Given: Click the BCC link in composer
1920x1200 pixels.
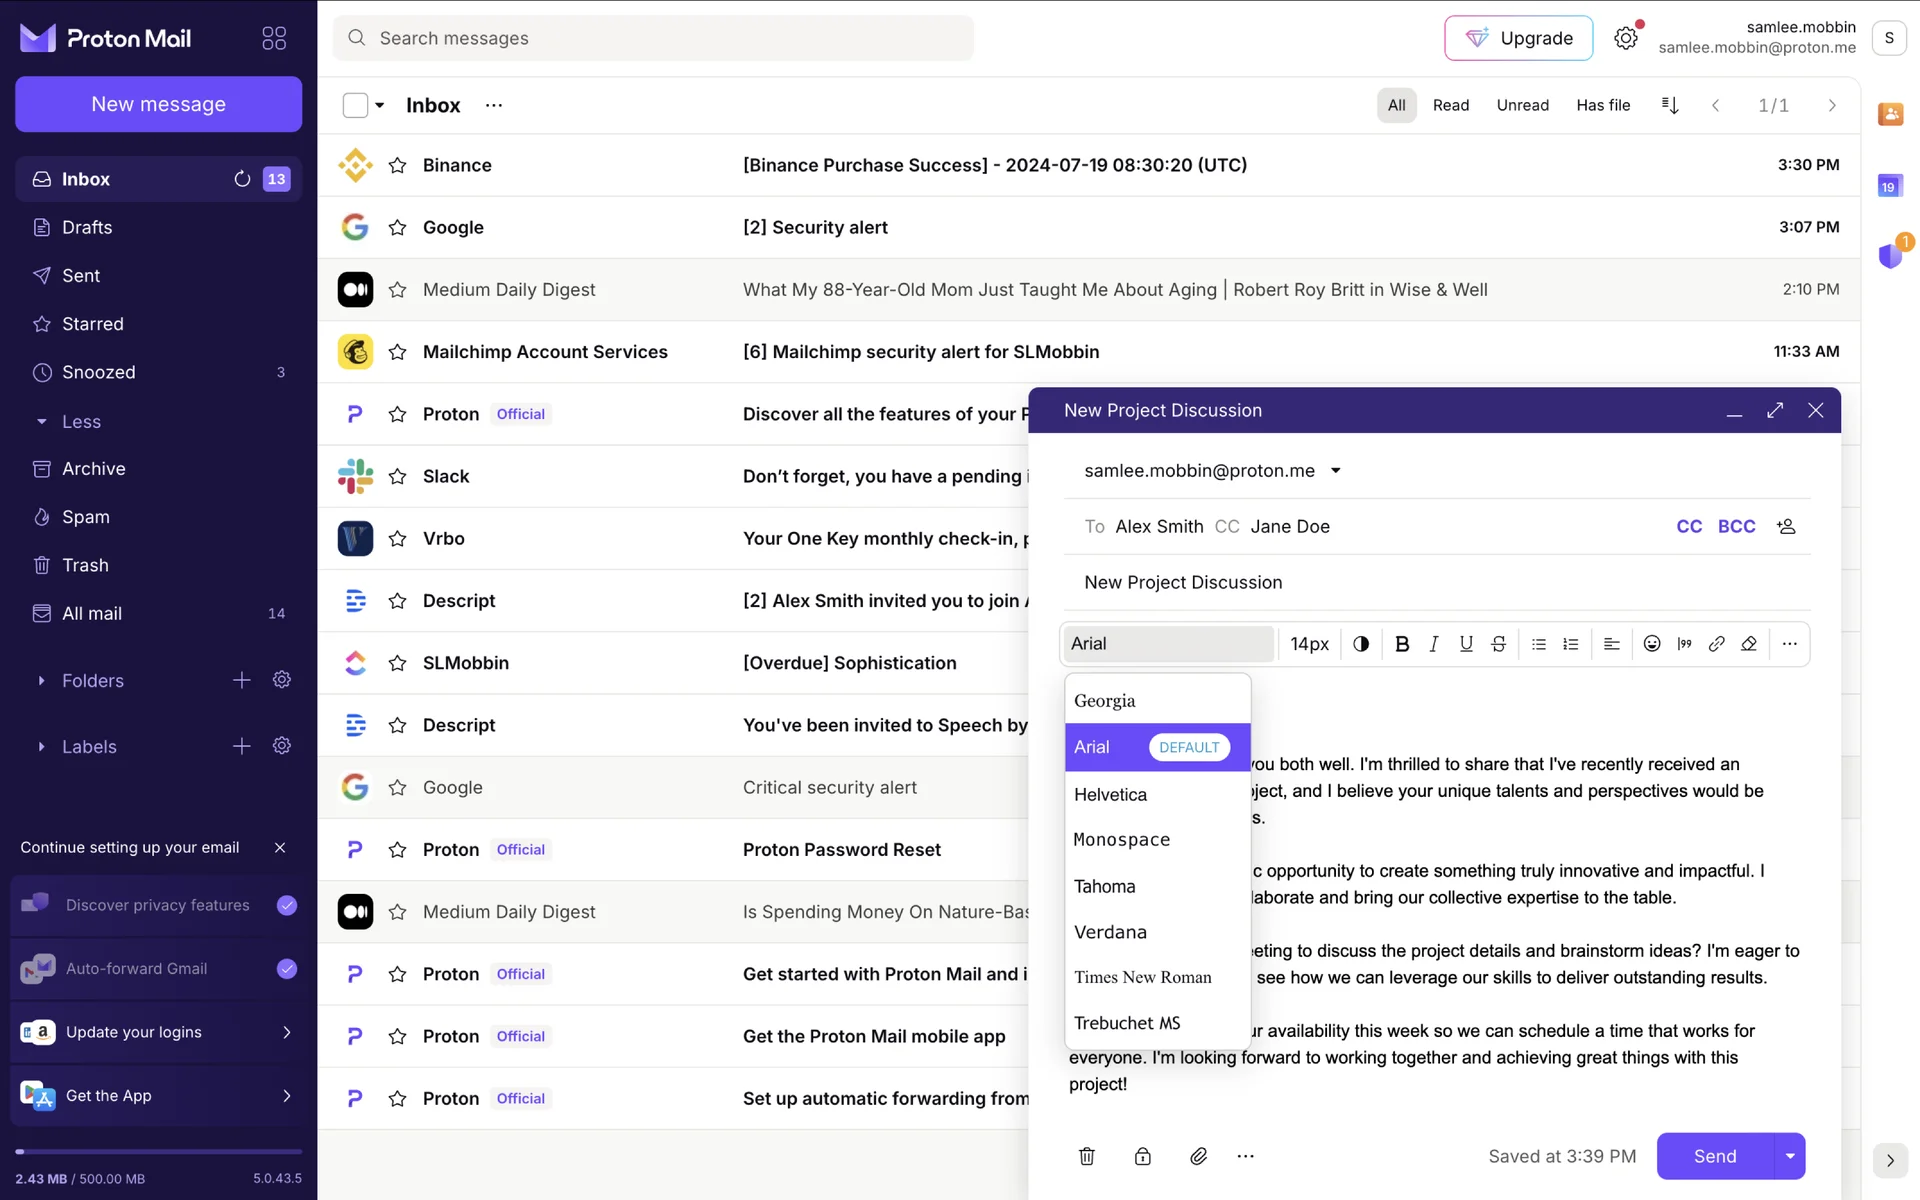Looking at the screenshot, I should coord(1736,526).
